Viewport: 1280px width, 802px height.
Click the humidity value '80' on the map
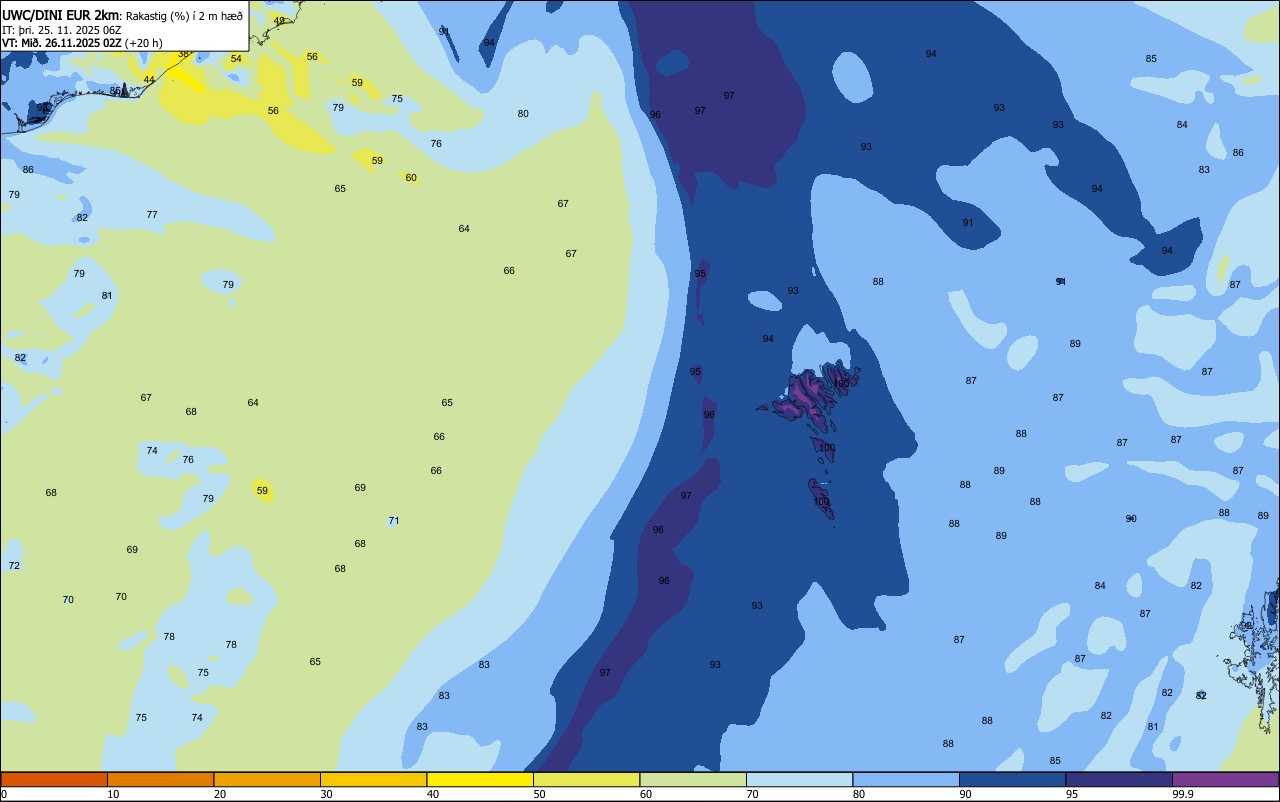pyautogui.click(x=523, y=114)
